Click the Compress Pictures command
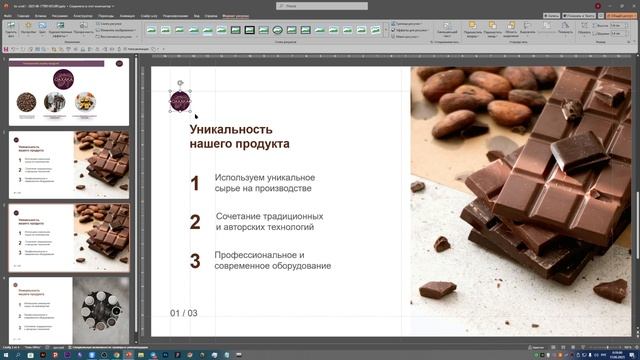This screenshot has height=360, width=640. point(109,24)
